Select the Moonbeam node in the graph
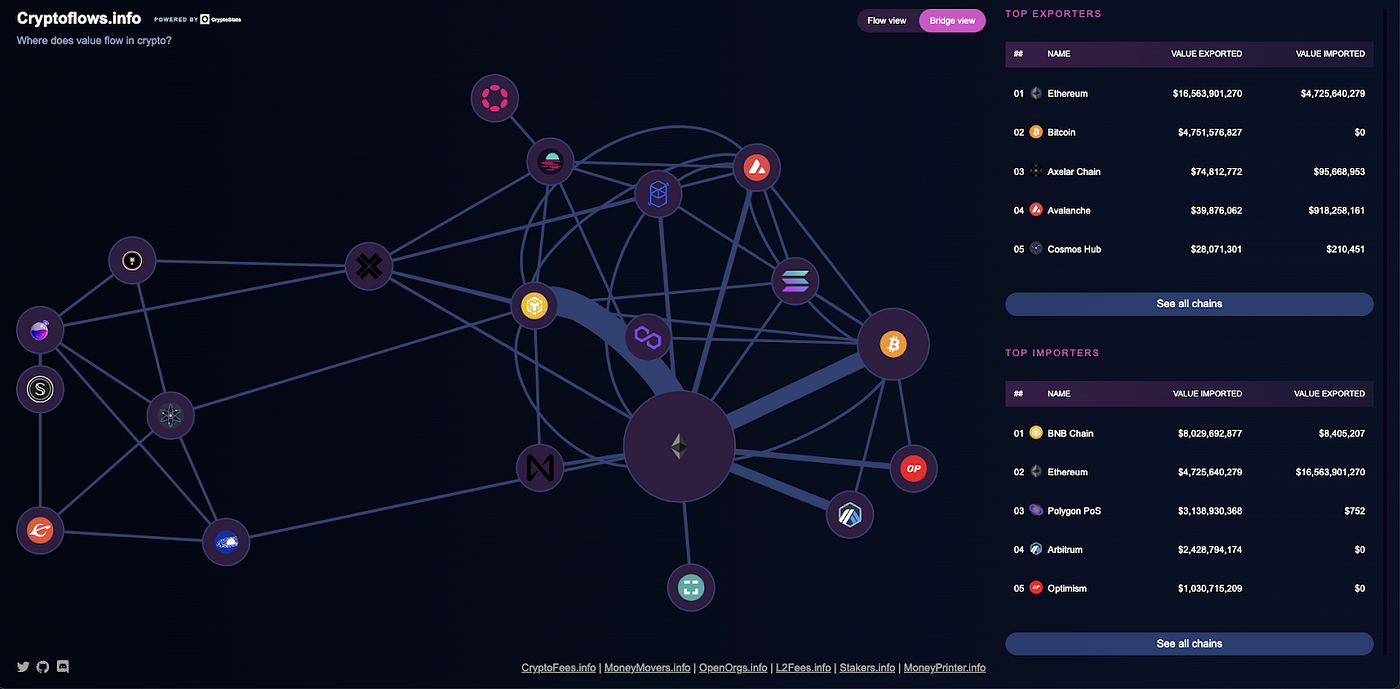This screenshot has width=1400, height=689. click(551, 161)
